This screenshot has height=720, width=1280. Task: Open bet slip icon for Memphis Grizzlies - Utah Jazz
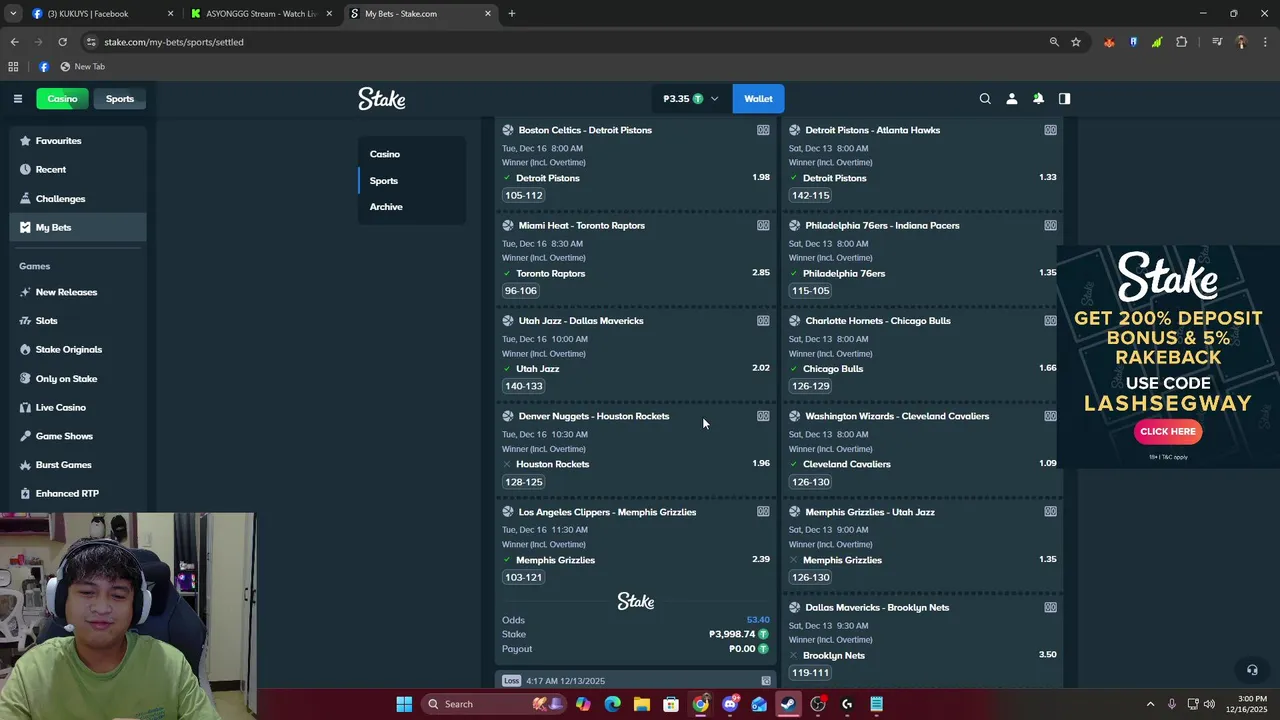pos(1050,512)
